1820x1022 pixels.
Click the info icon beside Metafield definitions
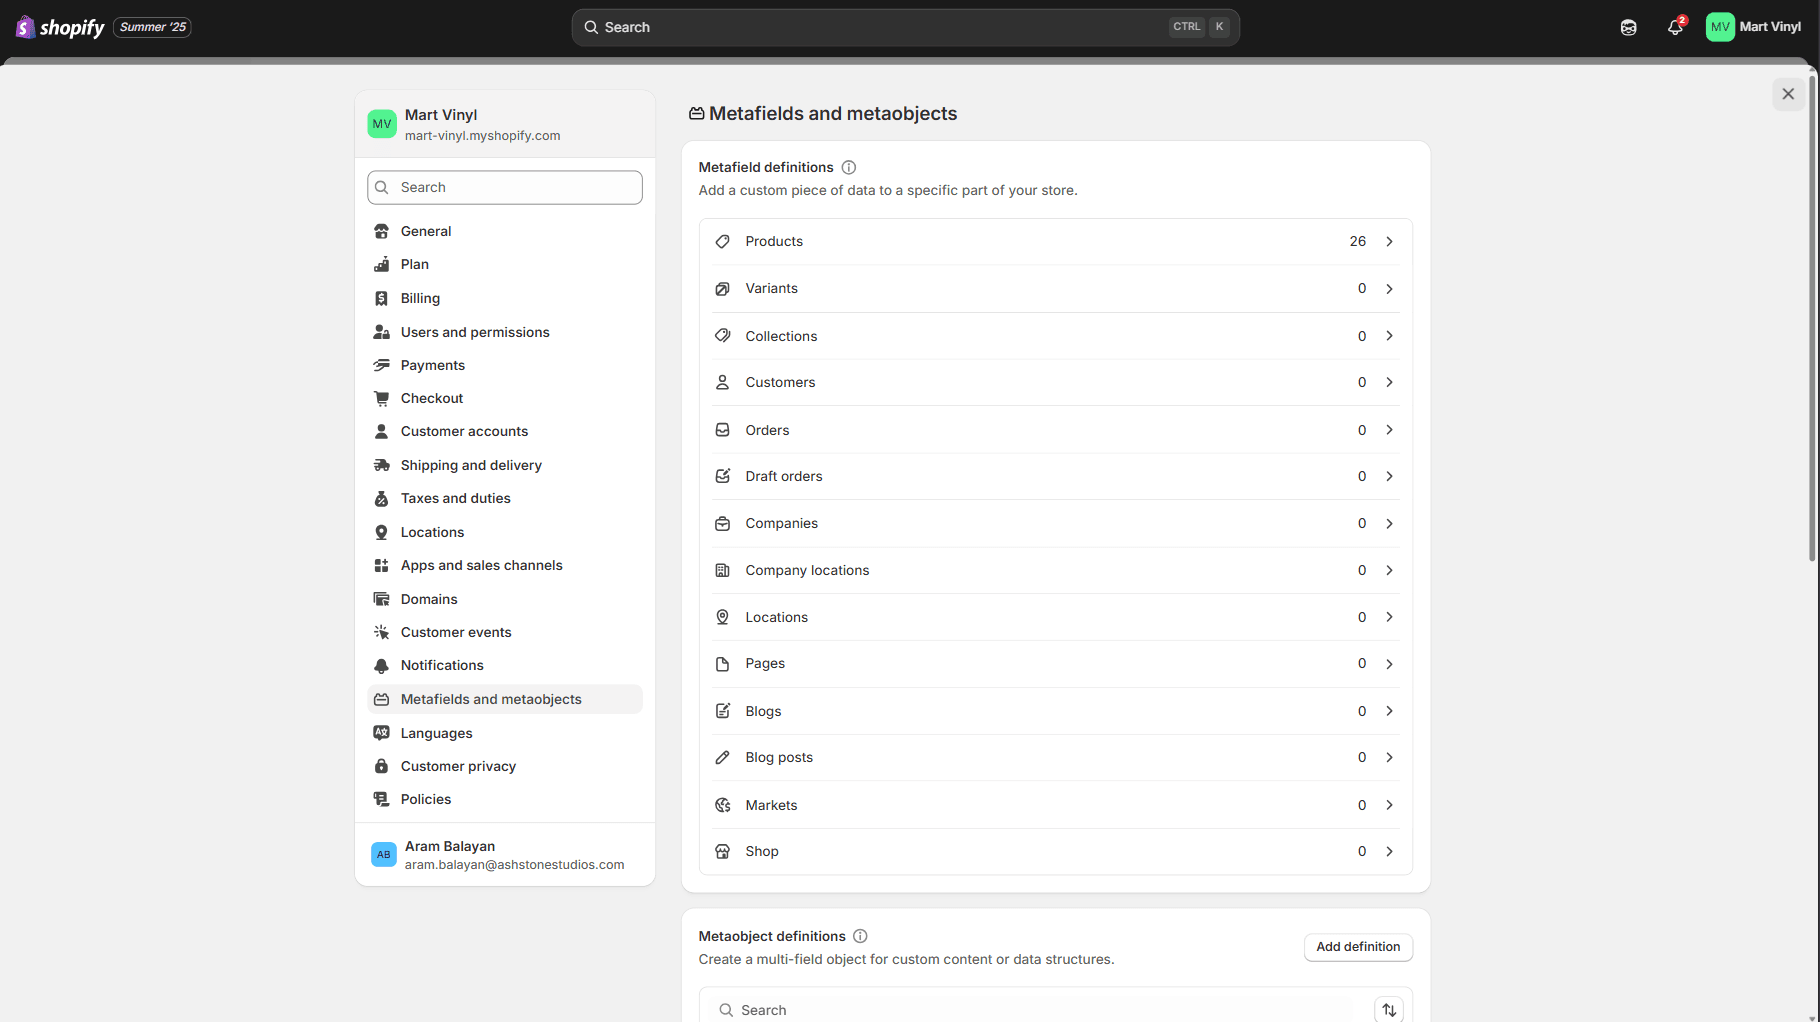[x=848, y=167]
